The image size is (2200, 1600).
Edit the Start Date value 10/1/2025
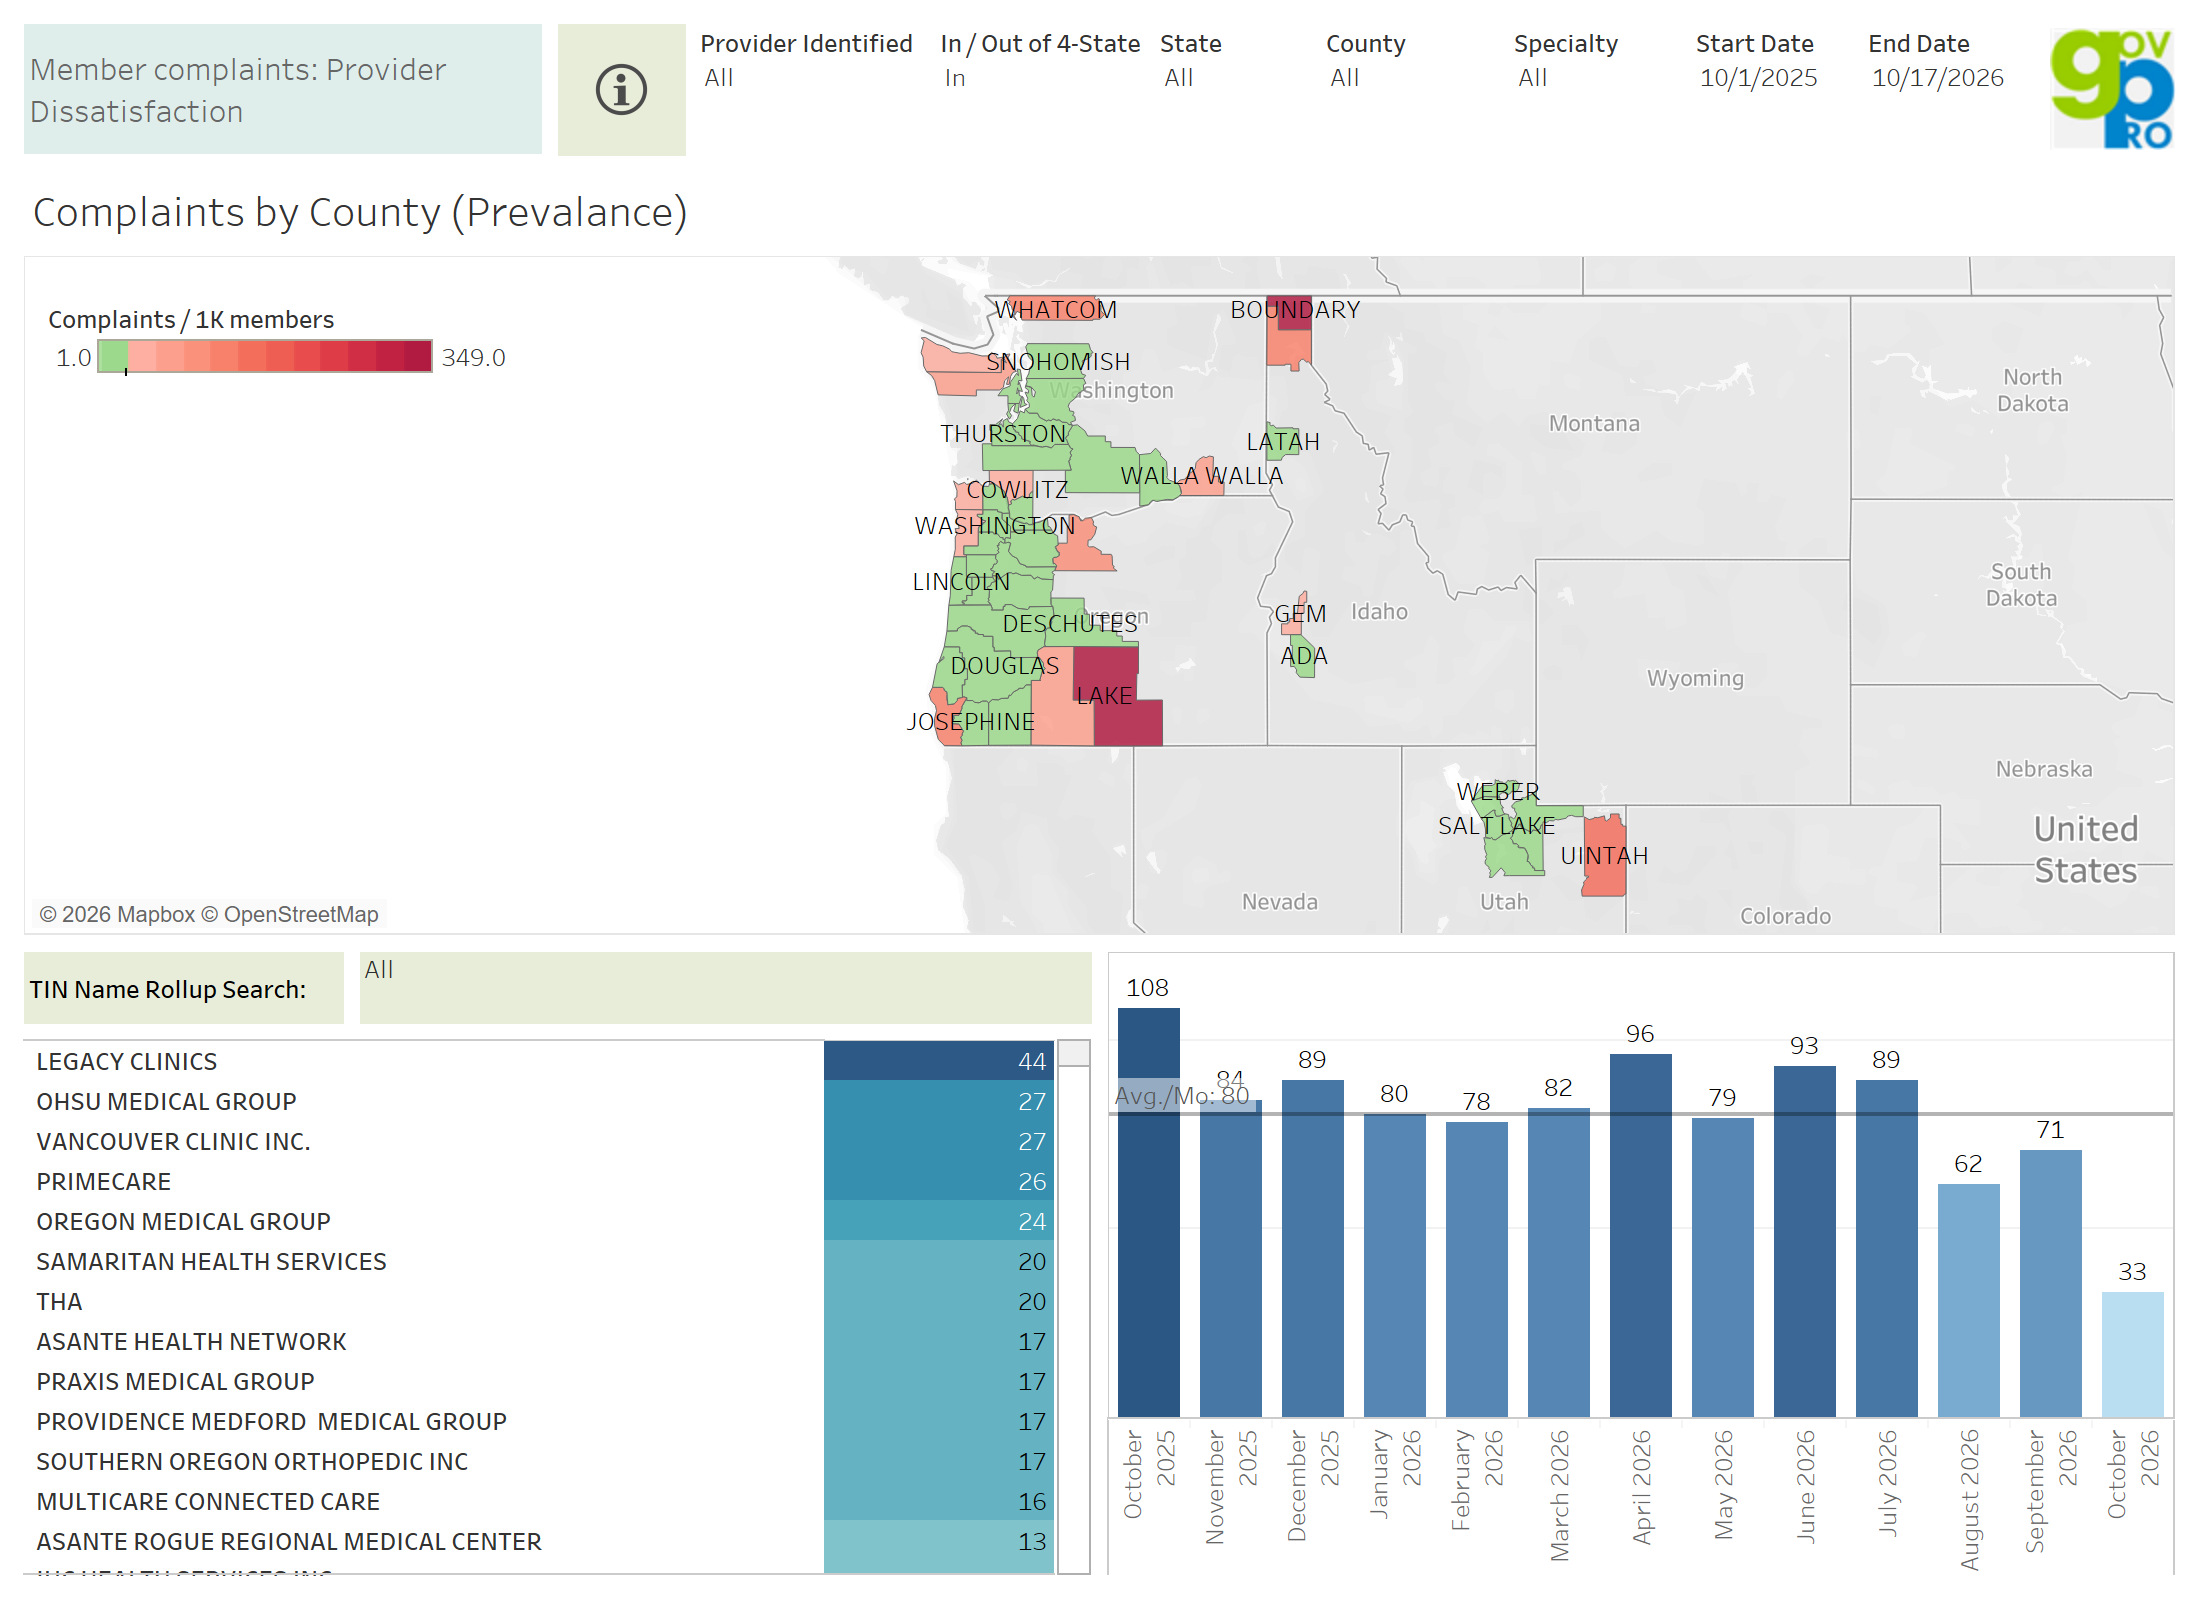[x=1758, y=78]
